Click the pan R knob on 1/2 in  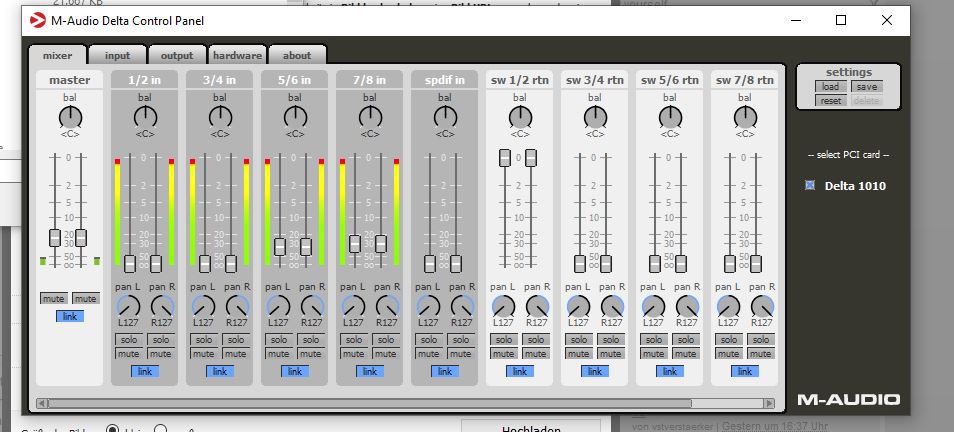click(162, 307)
